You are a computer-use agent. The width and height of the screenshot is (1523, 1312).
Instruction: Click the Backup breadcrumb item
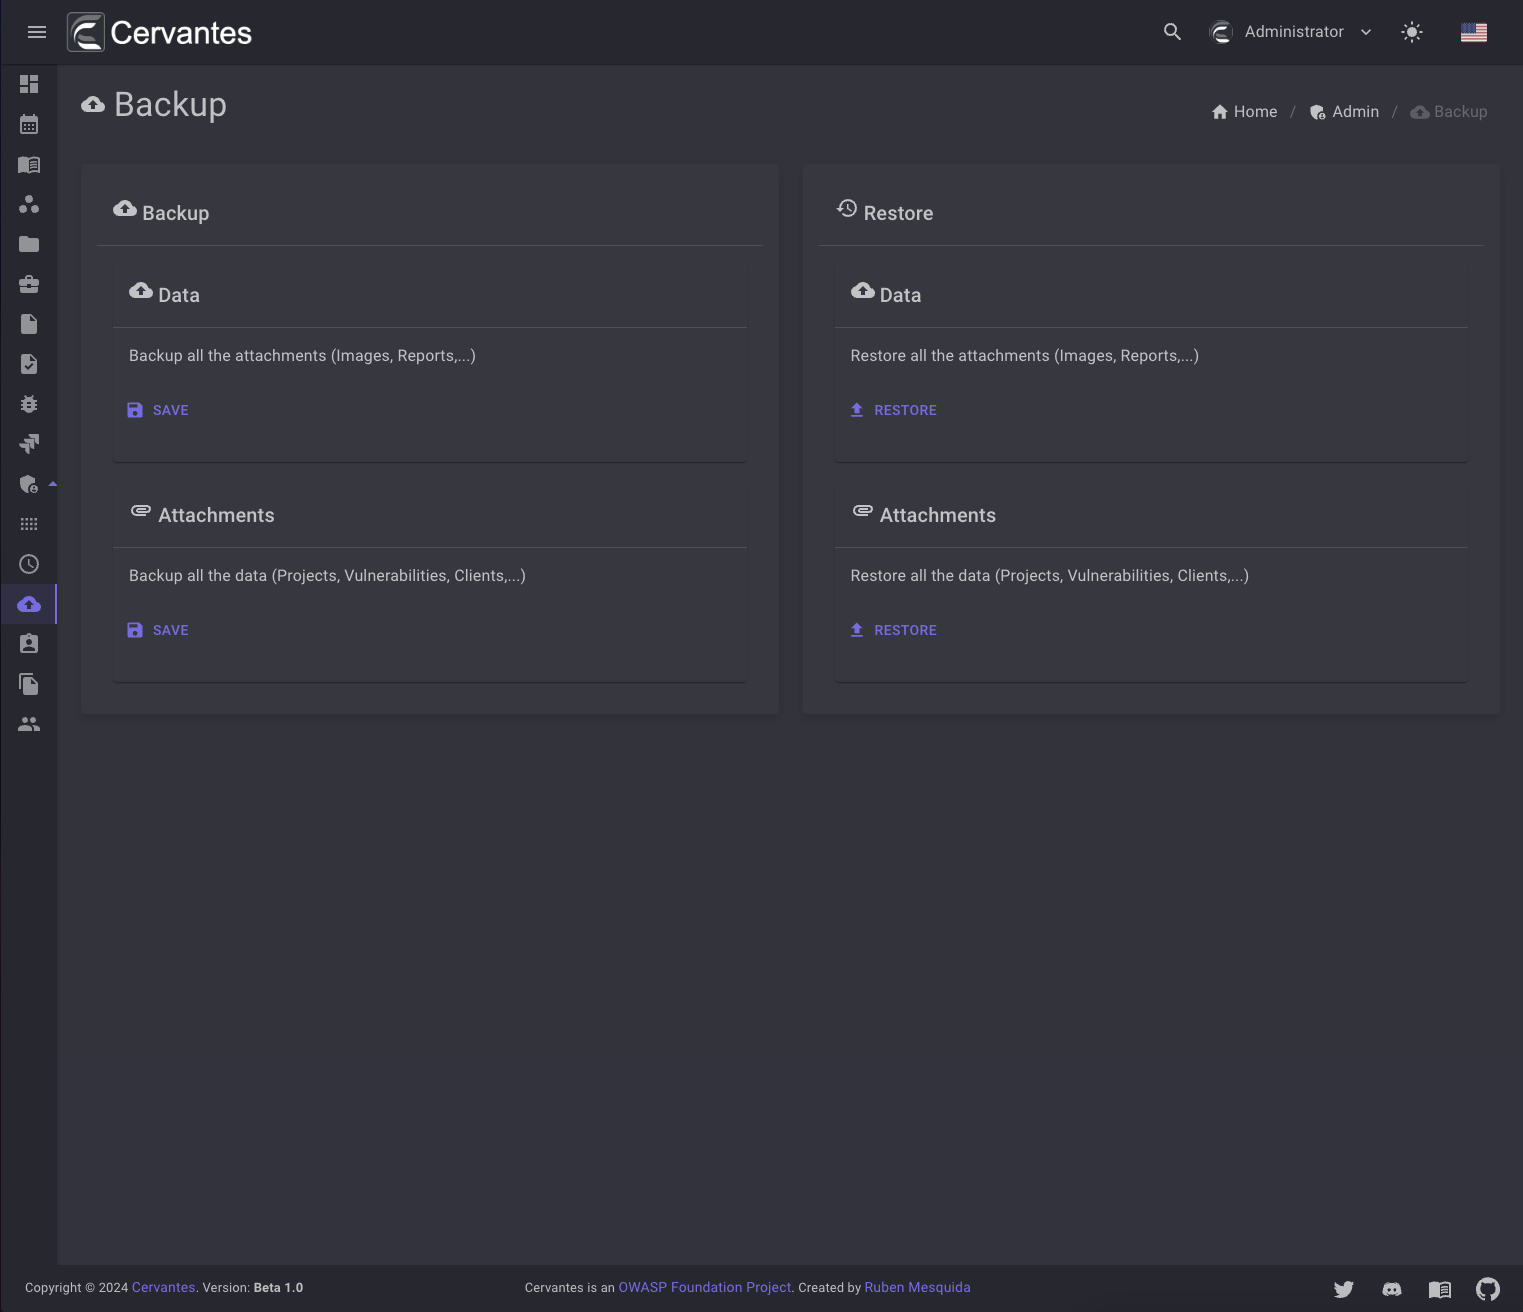click(x=1448, y=112)
